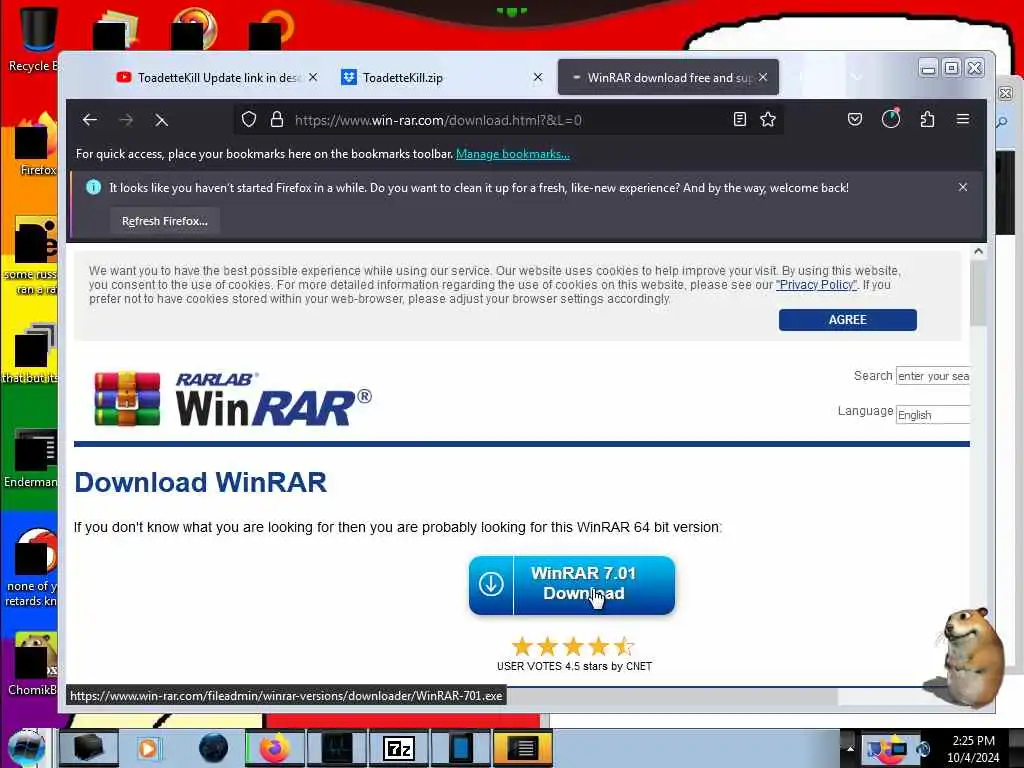Image resolution: width=1024 pixels, height=768 pixels.
Task: Select the Enderman desktop icon
Action: [x=31, y=457]
